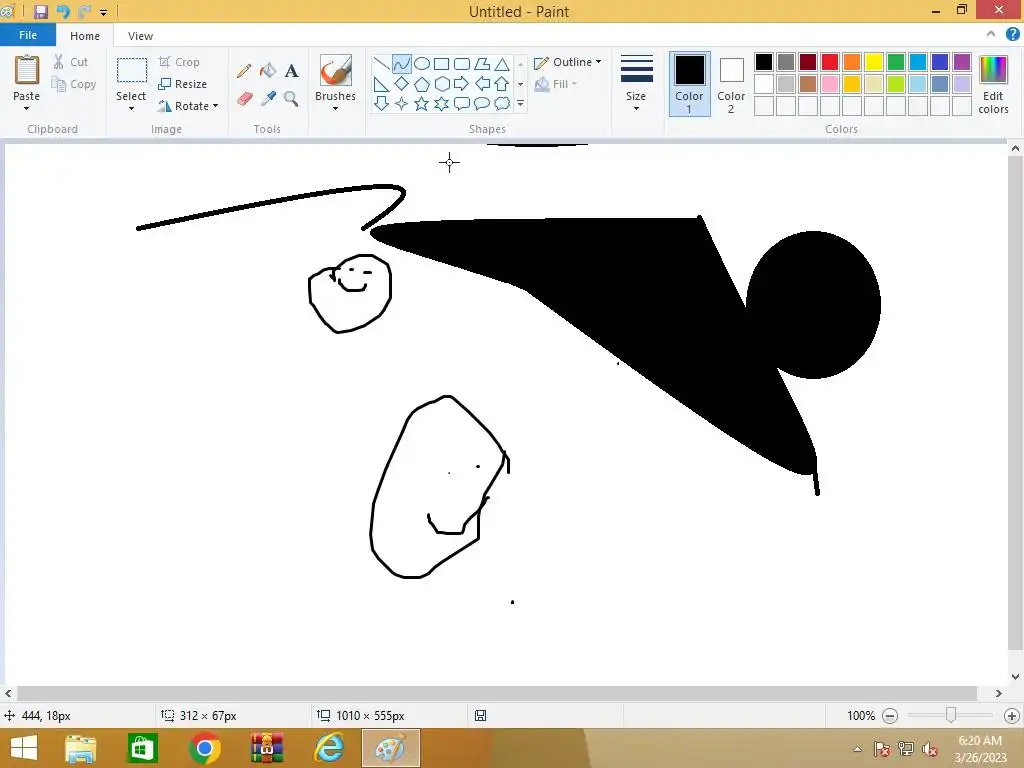Choose the Hexagon shape
The height and width of the screenshot is (768, 1024).
click(441, 84)
